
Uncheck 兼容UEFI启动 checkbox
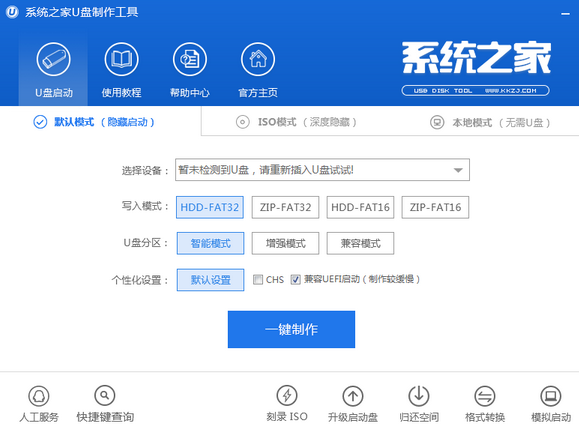[x=295, y=279]
